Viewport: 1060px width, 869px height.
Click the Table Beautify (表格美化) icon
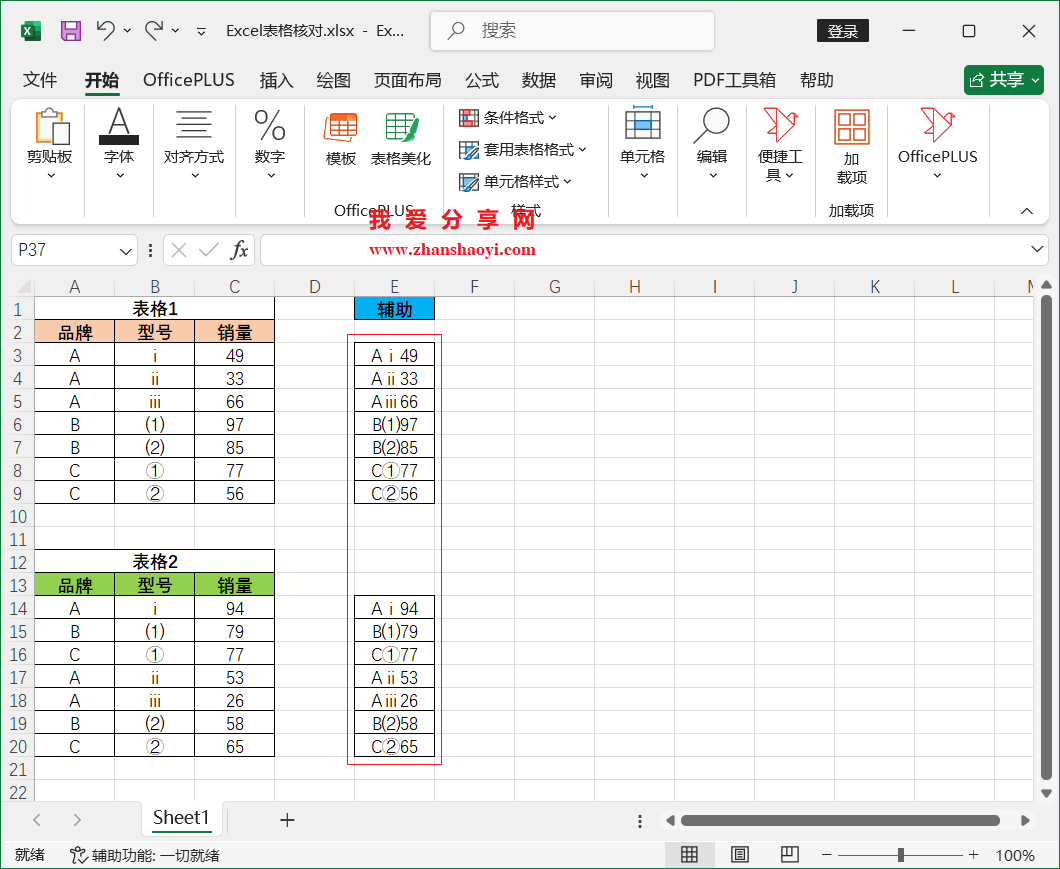401,139
